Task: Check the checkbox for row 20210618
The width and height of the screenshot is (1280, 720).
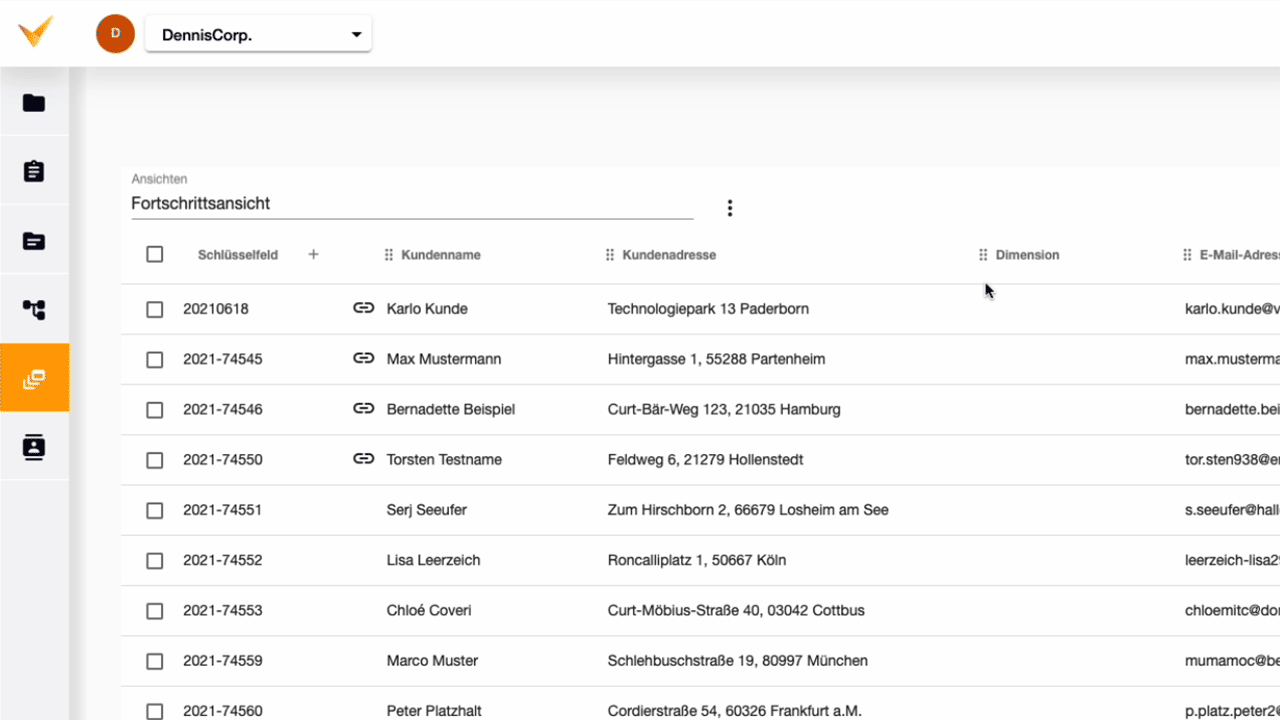Action: (154, 309)
